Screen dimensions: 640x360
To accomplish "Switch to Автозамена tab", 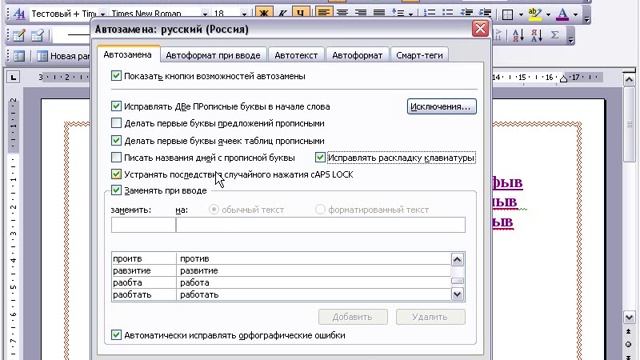I will (127, 54).
